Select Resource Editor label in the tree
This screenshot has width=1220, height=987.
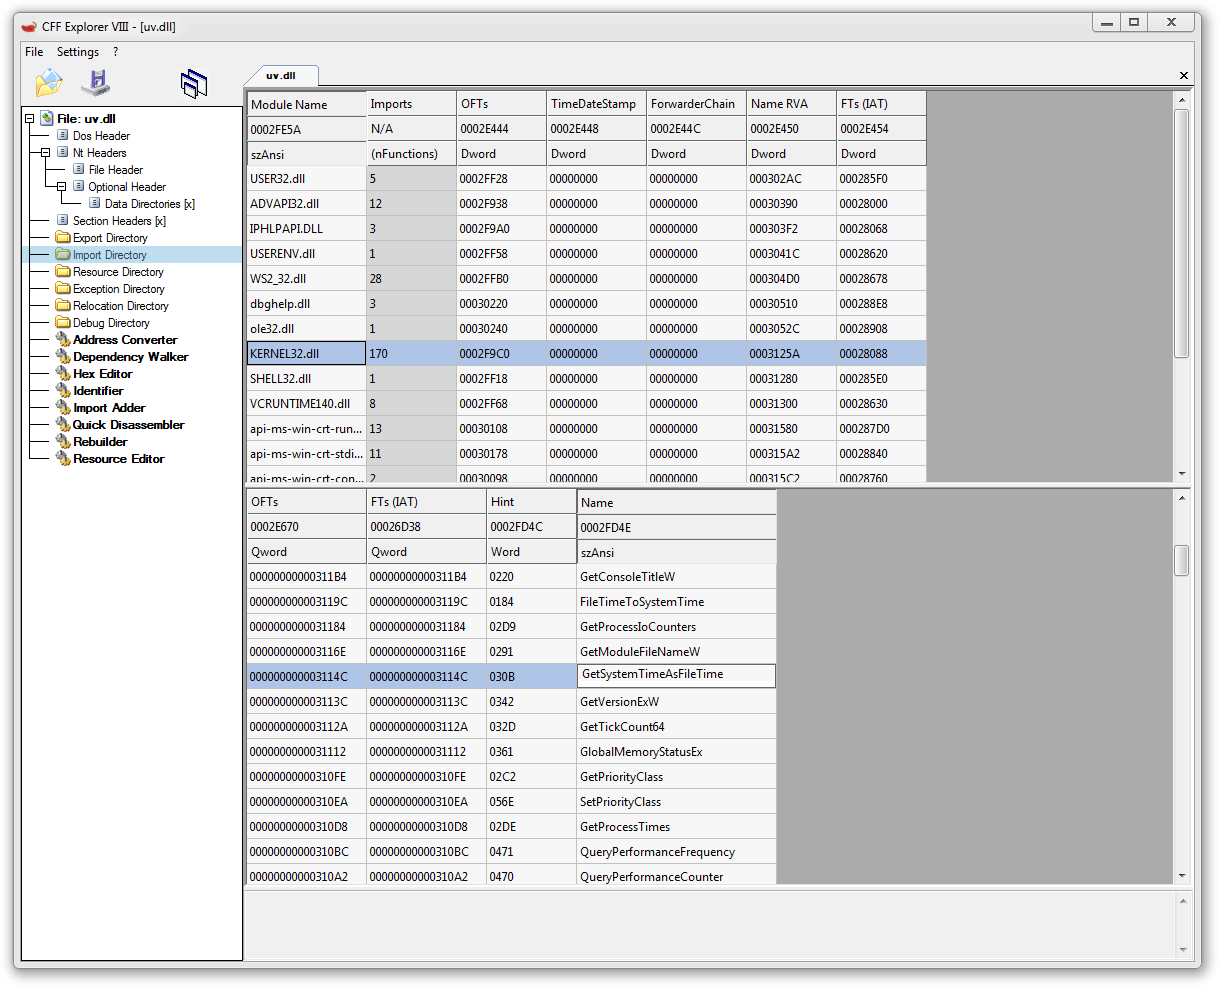(x=118, y=458)
